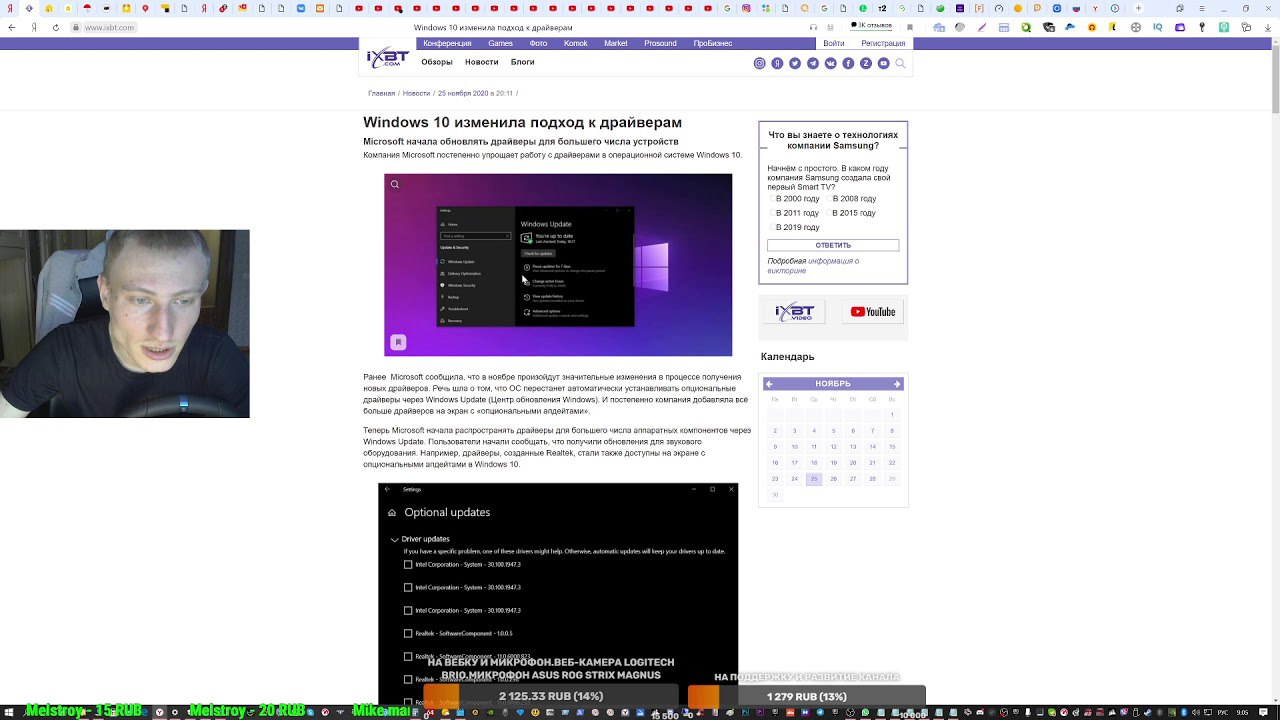This screenshot has width=1280, height=720.
Task: Open 'Komok' in top purple menu
Action: coord(575,44)
